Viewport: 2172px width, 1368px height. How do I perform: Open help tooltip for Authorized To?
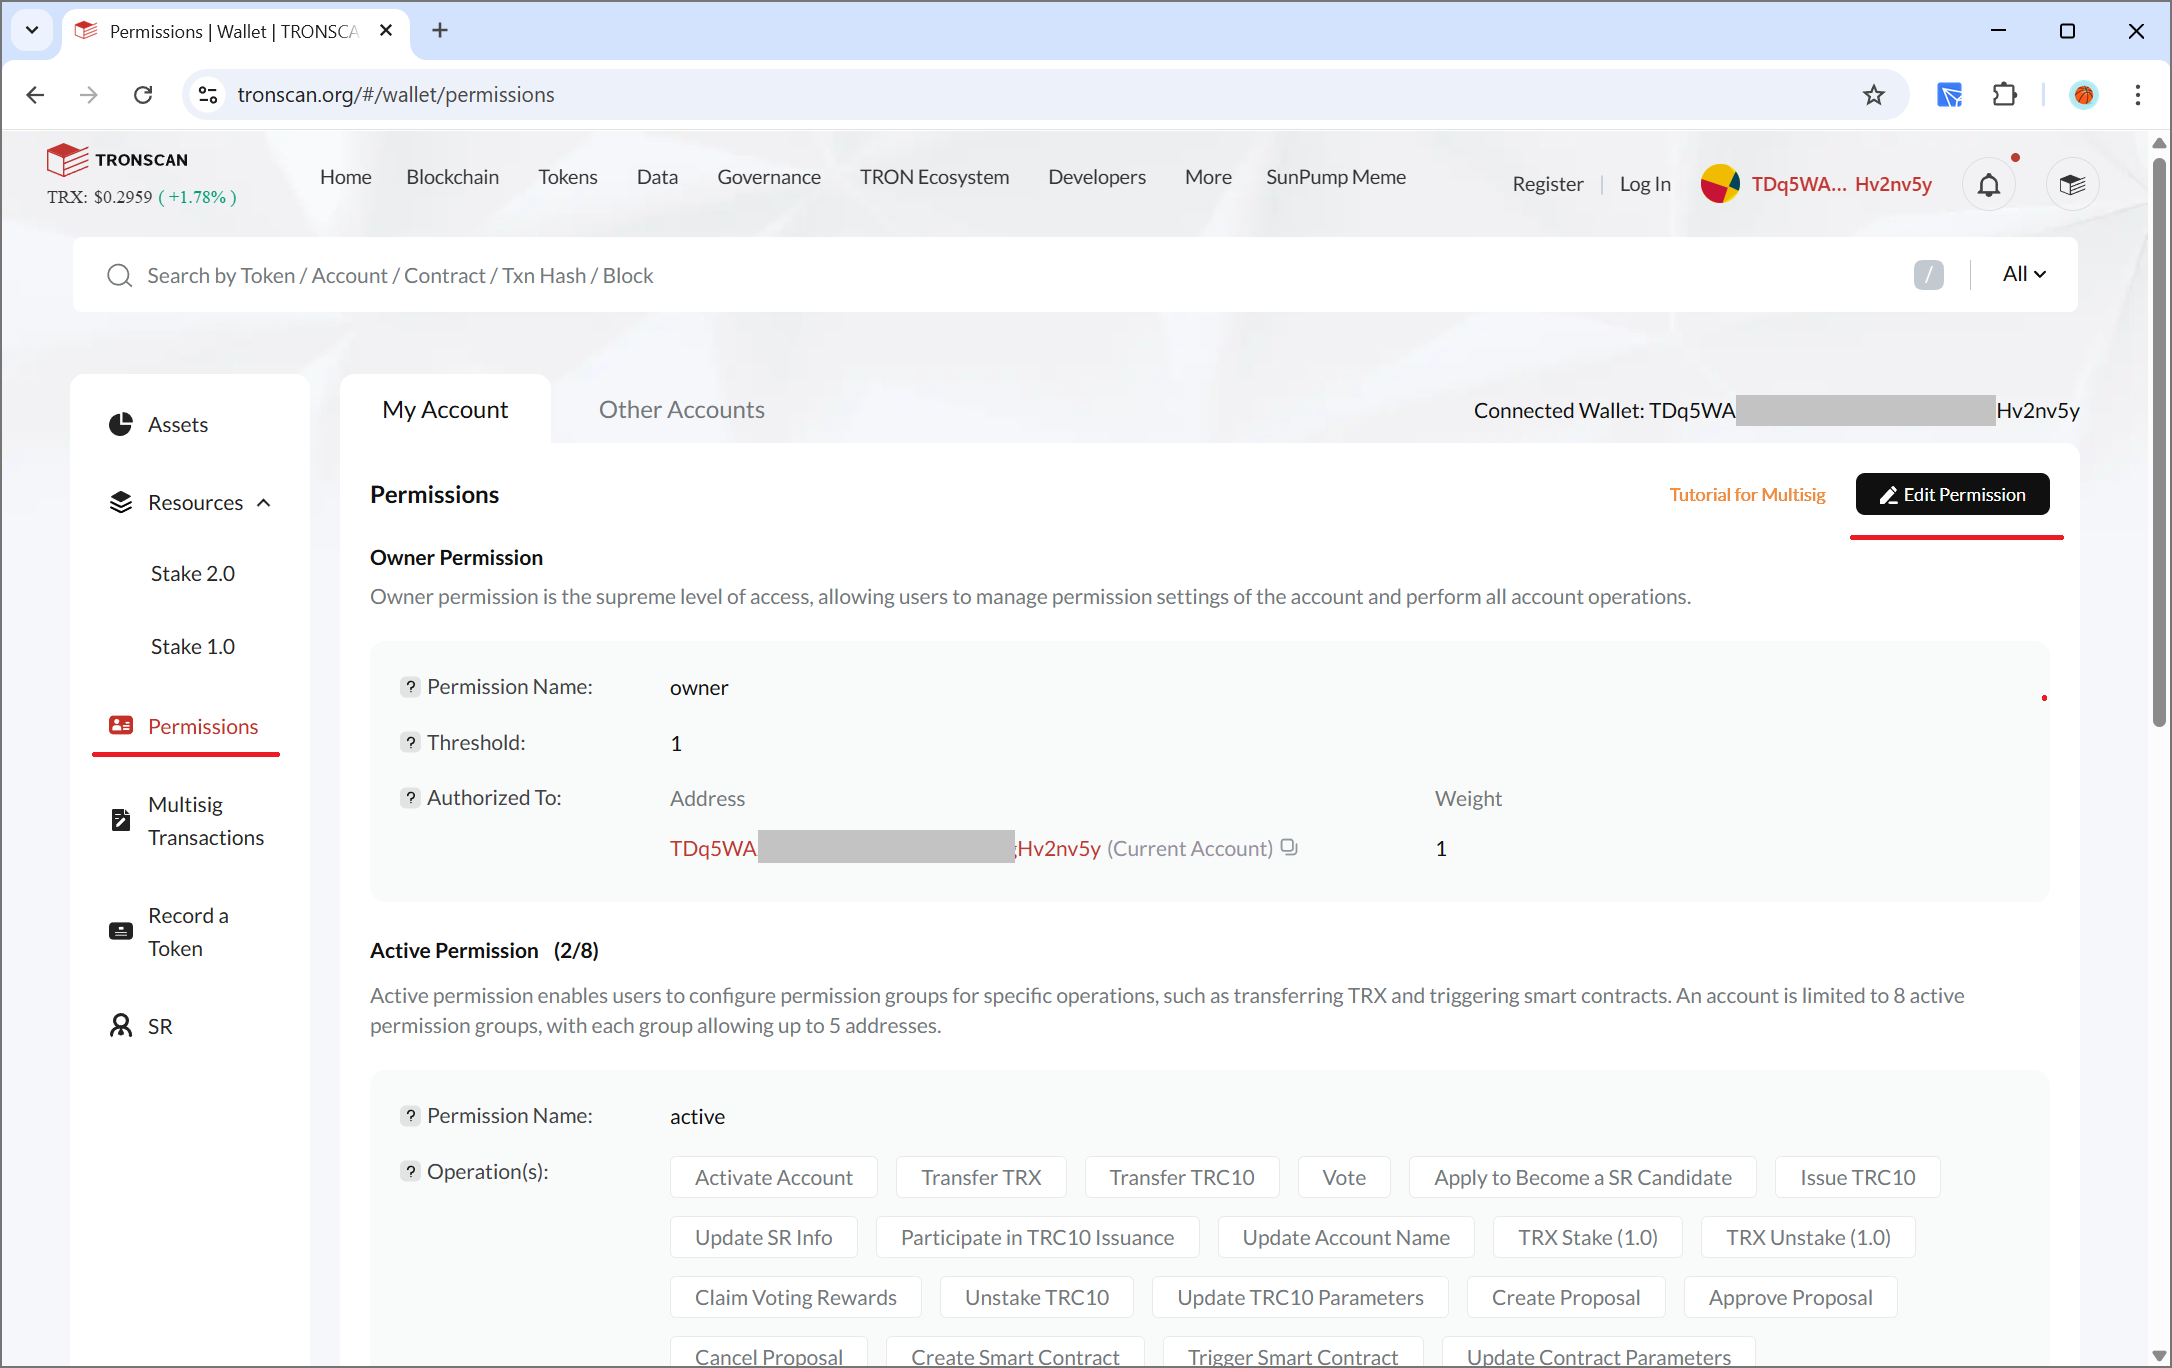tap(410, 798)
